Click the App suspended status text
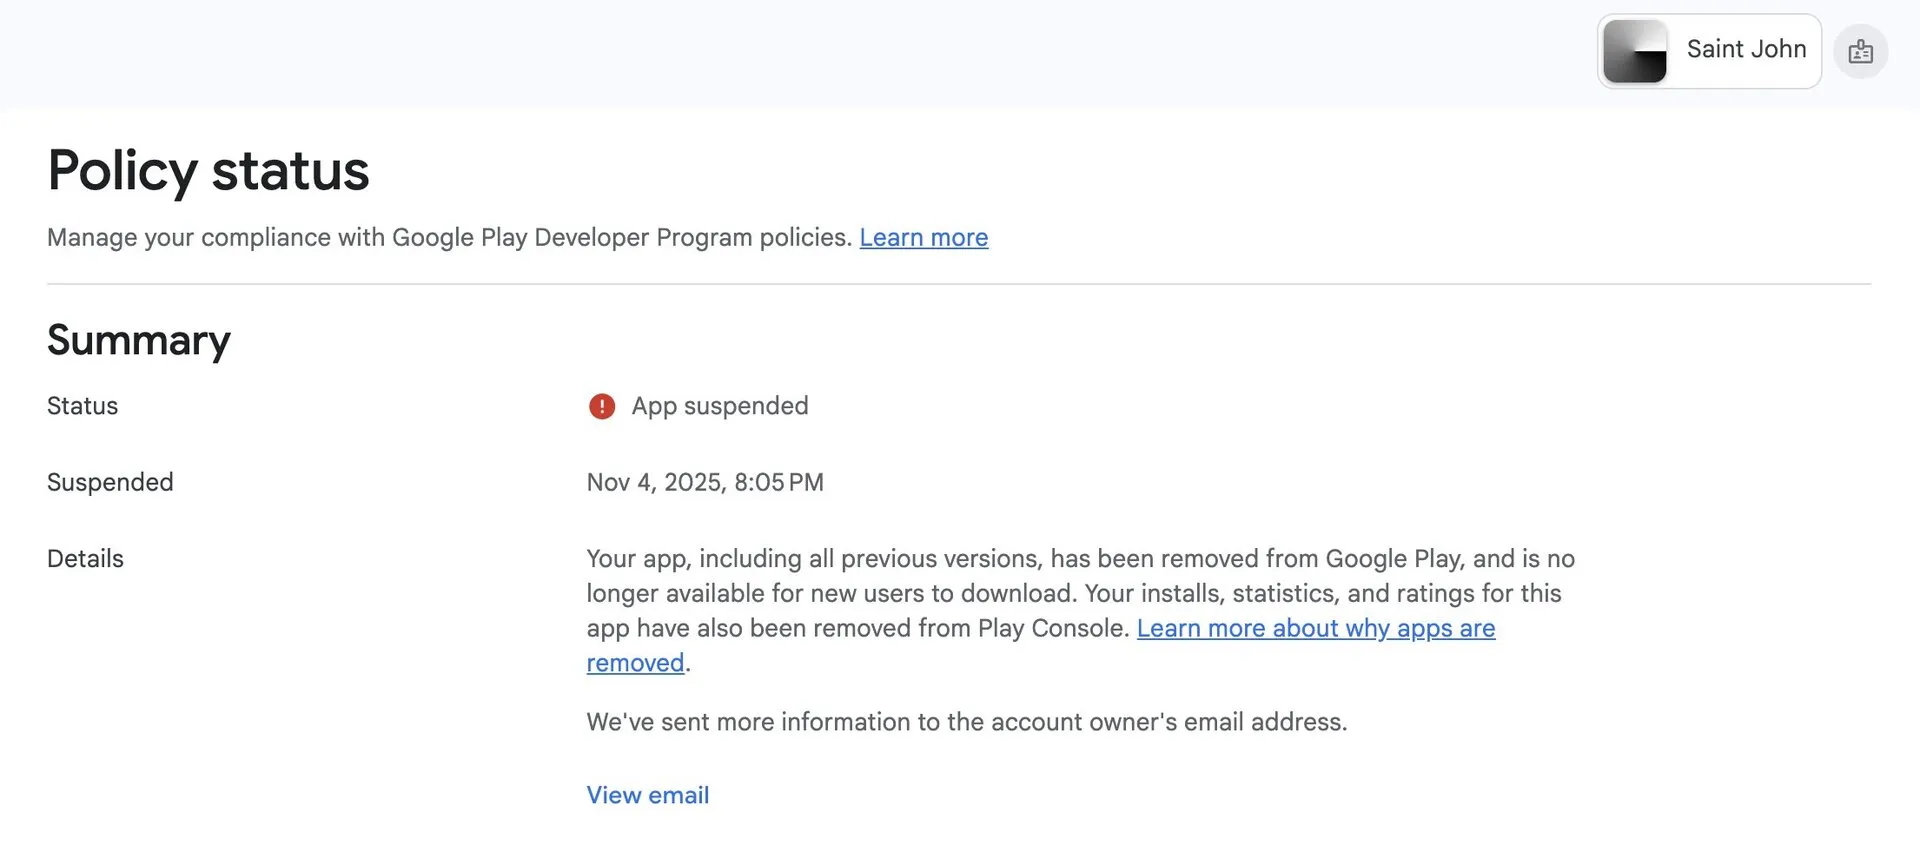Screen dimensions: 1920x865 pos(719,406)
